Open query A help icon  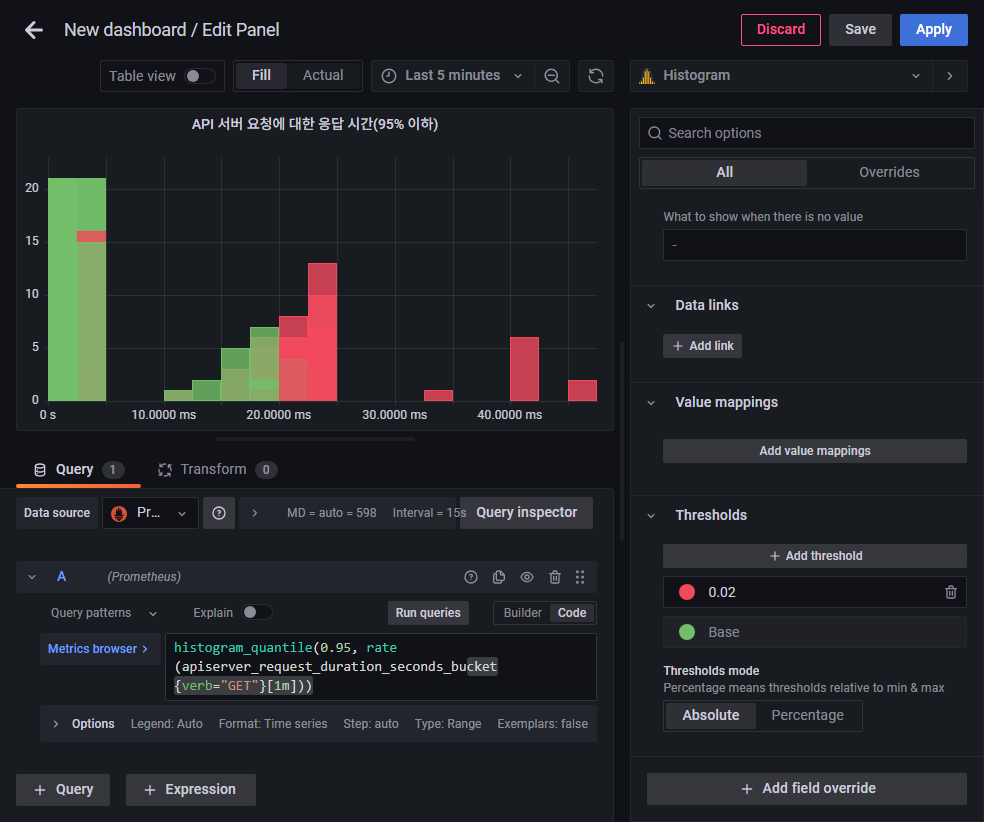tap(471, 577)
